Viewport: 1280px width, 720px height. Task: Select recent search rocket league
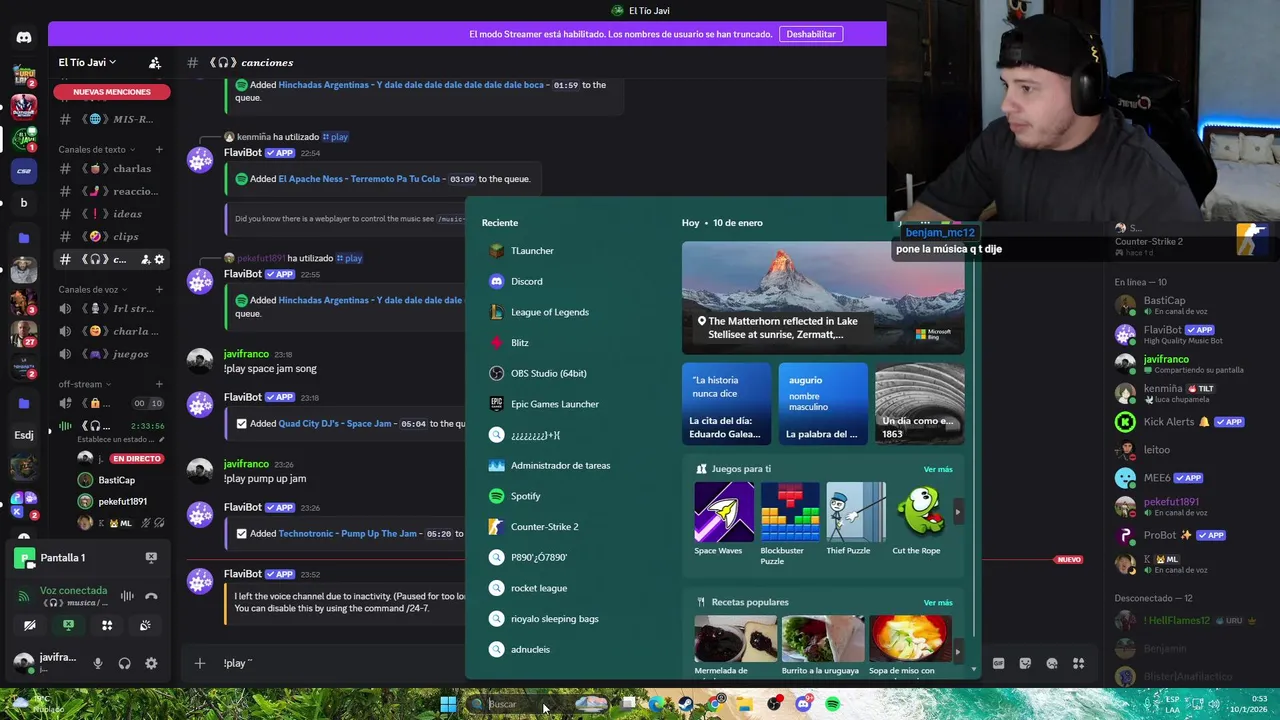(x=570, y=588)
